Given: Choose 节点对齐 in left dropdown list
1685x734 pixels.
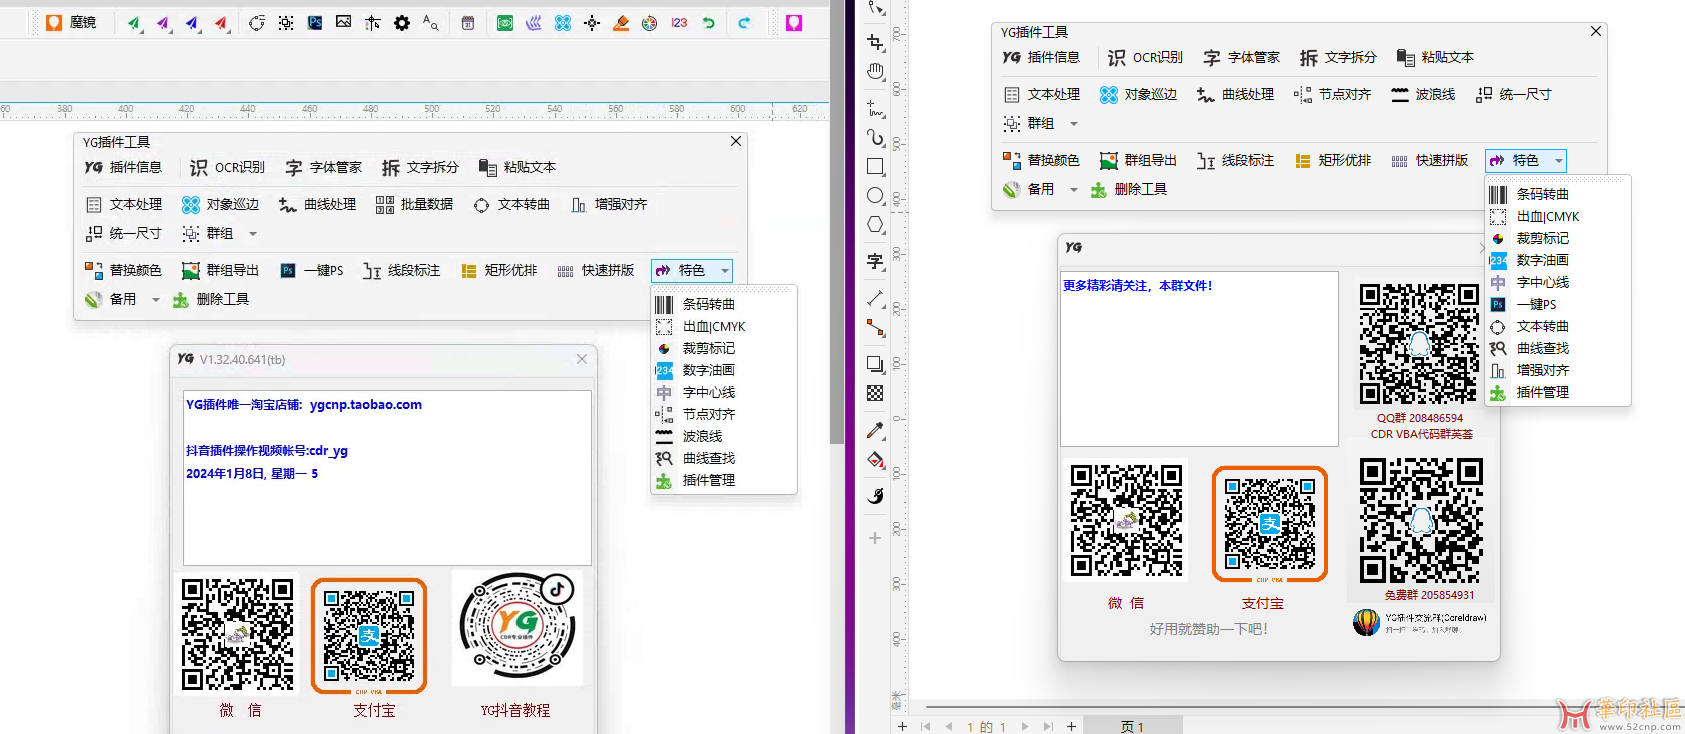Looking at the screenshot, I should click(x=723, y=414).
